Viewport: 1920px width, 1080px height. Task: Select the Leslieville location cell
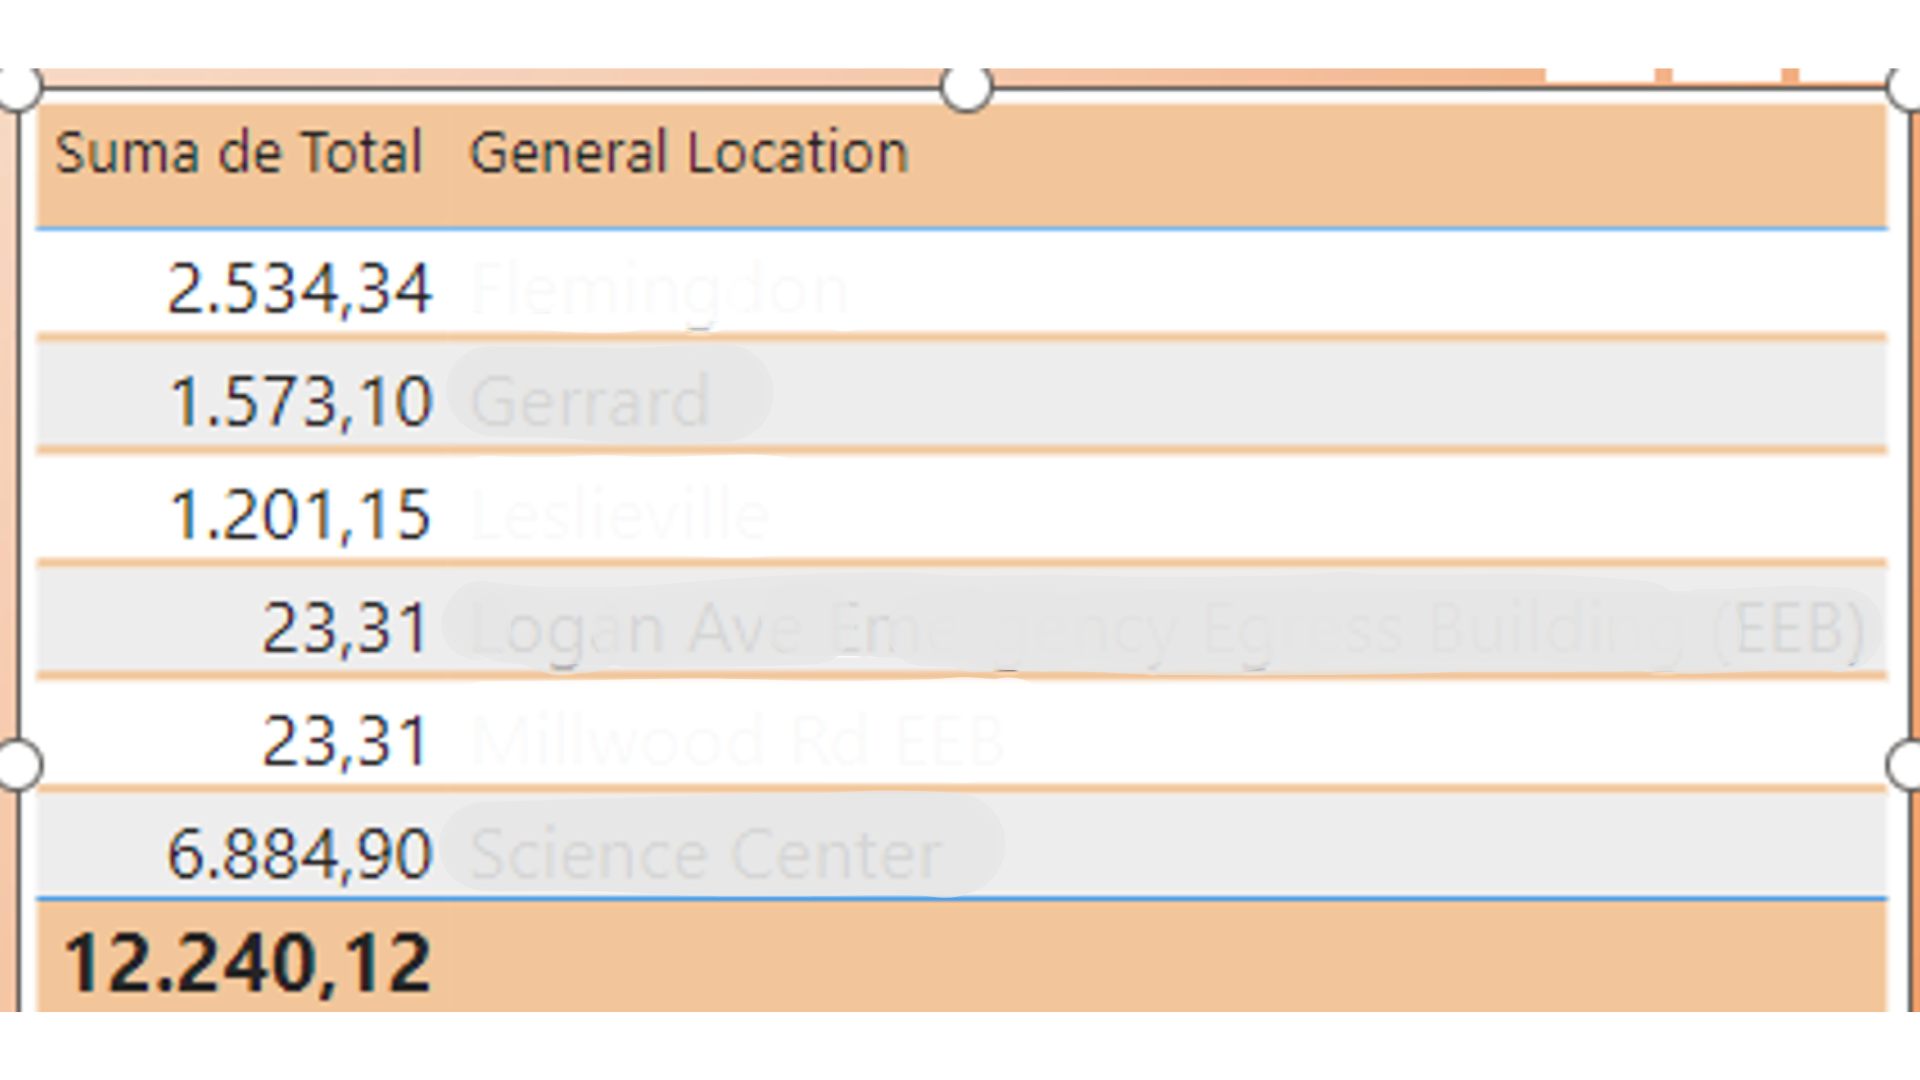[620, 515]
